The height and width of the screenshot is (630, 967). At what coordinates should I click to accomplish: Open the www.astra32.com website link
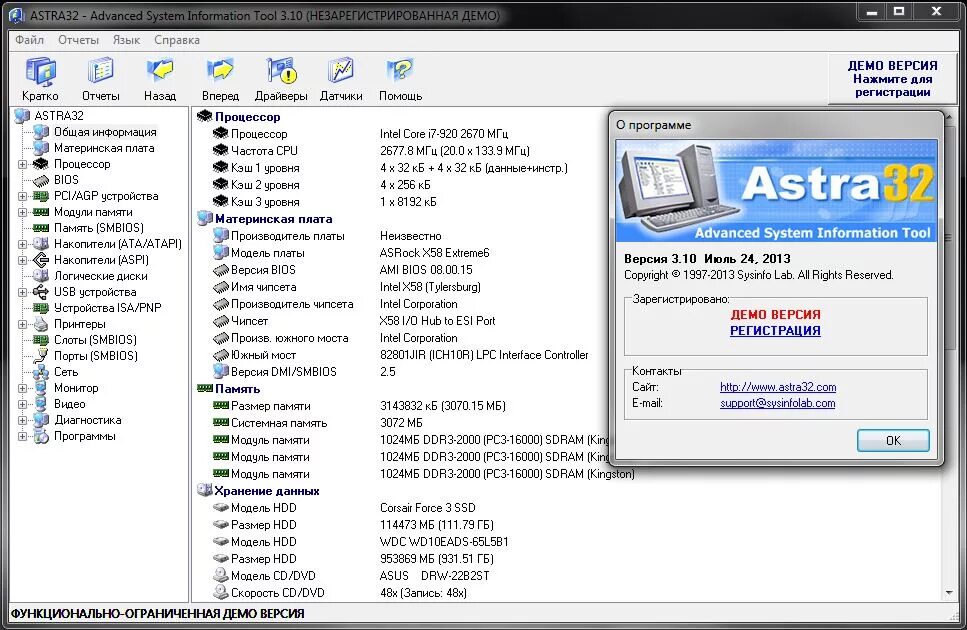(779, 387)
